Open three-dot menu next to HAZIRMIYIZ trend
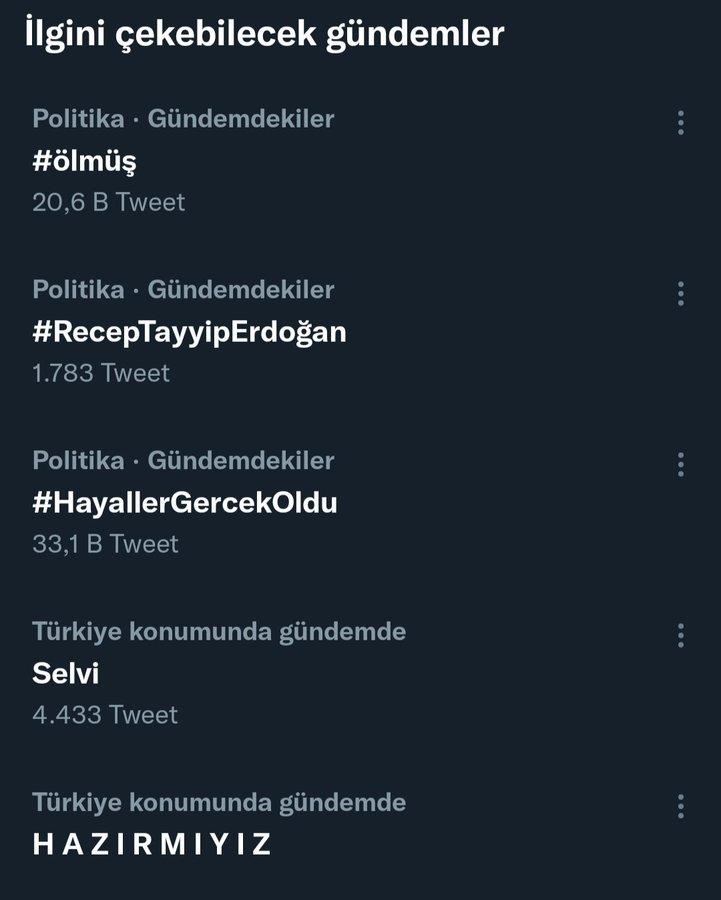The image size is (721, 900). click(680, 807)
